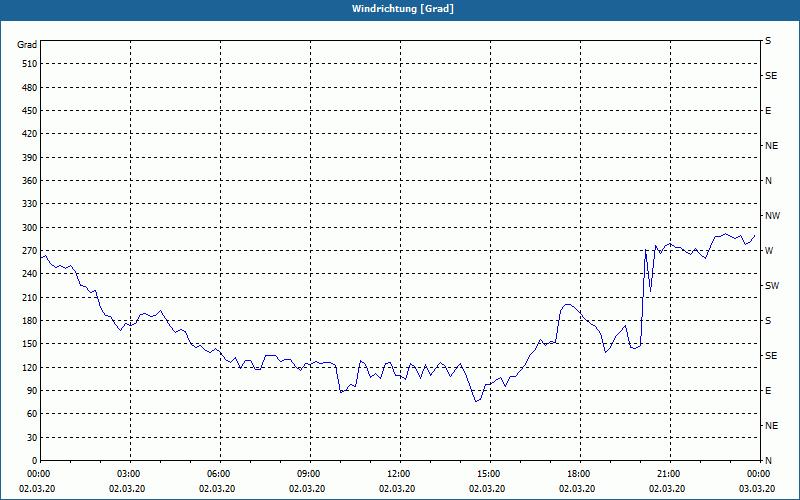
Task: Select the 06:00 time label
Action: 217,474
